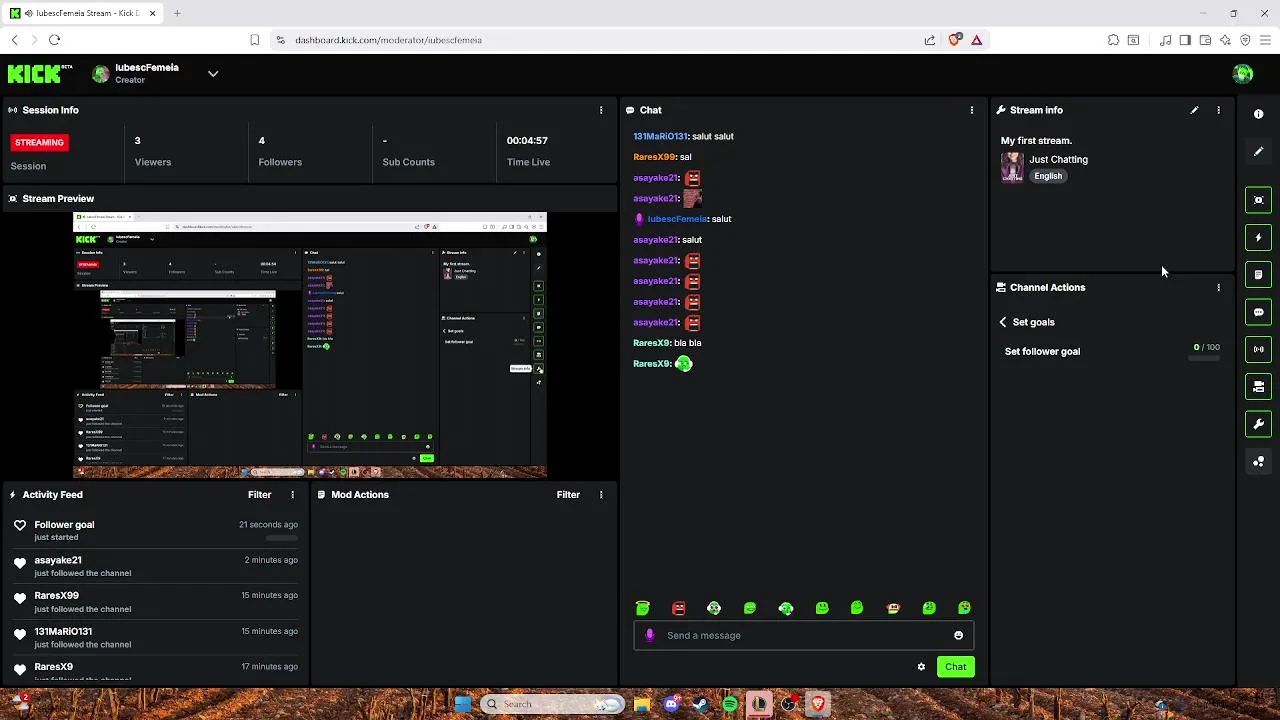Insert the red angry face emote
Image resolution: width=1280 pixels, height=720 pixels.
click(679, 608)
